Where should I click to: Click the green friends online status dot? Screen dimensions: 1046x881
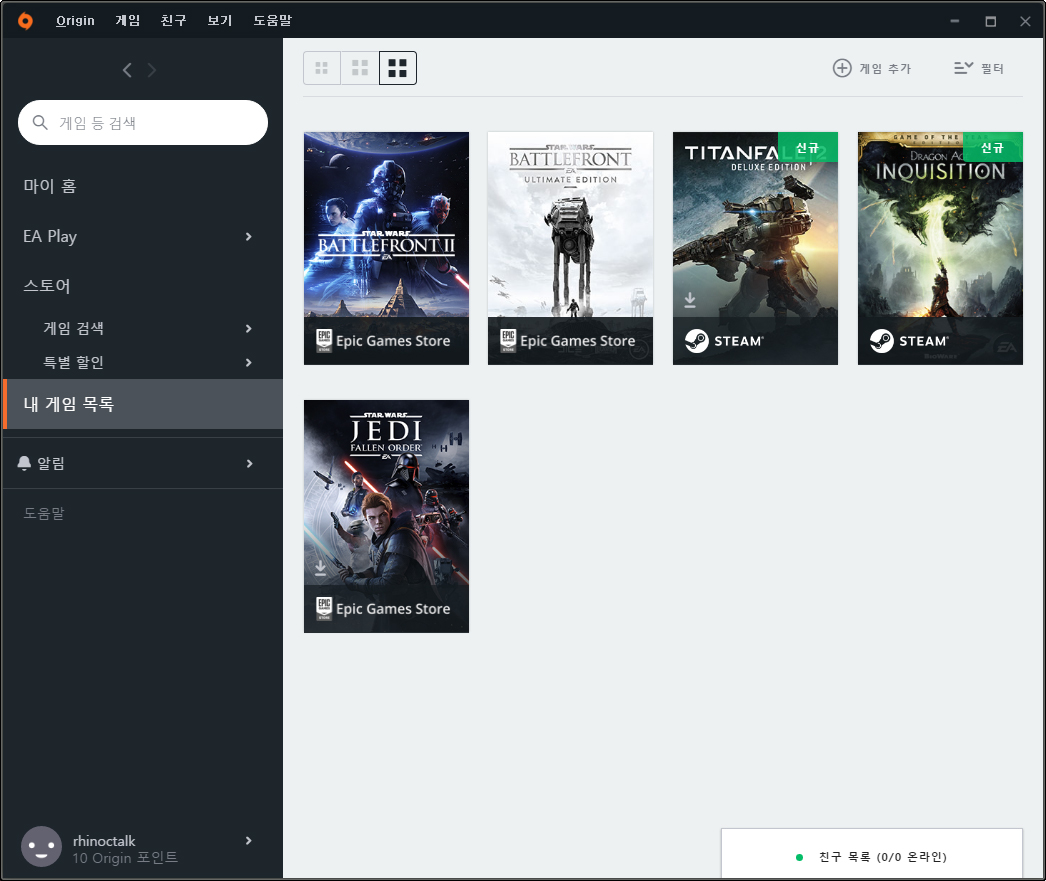point(799,858)
